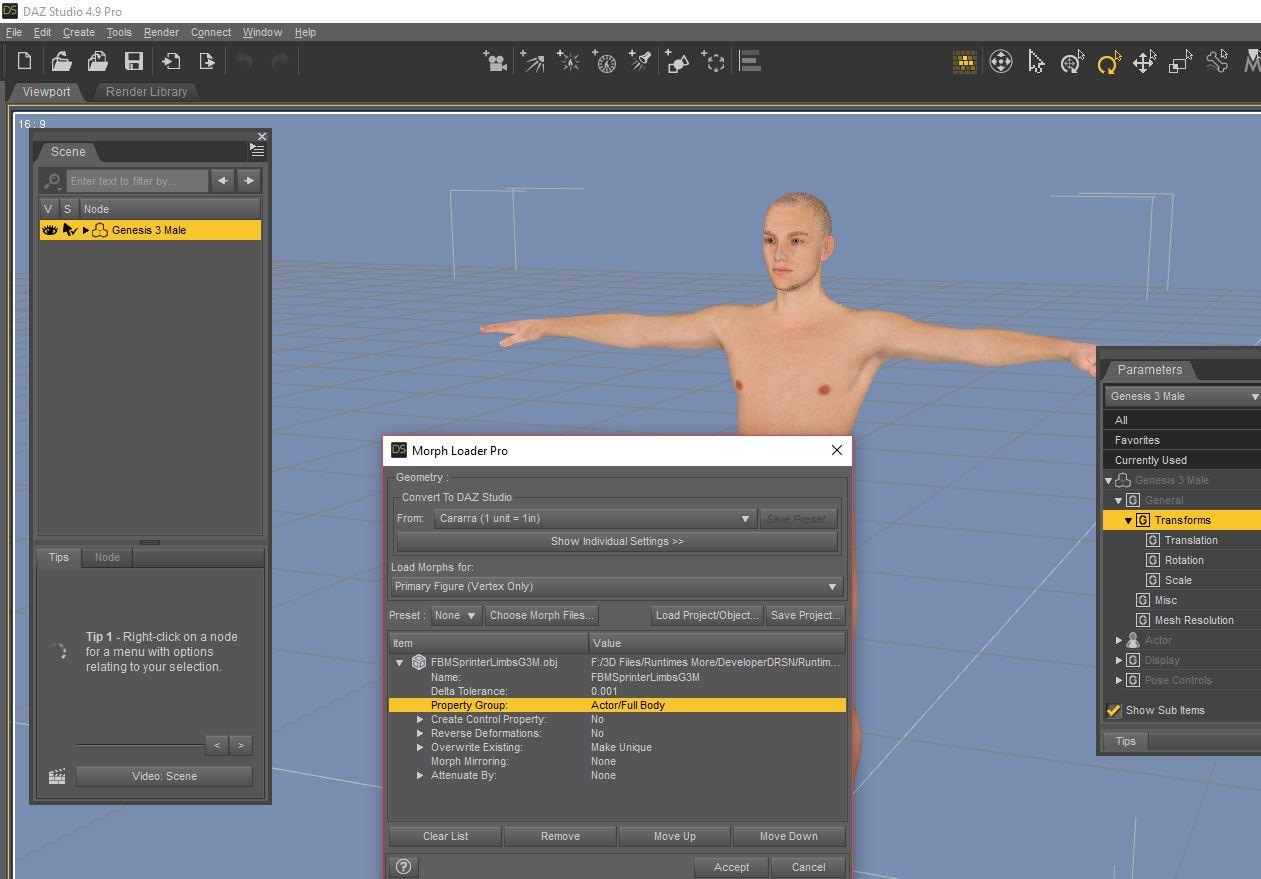
Task: Click the Scene filter text field
Action: [137, 181]
